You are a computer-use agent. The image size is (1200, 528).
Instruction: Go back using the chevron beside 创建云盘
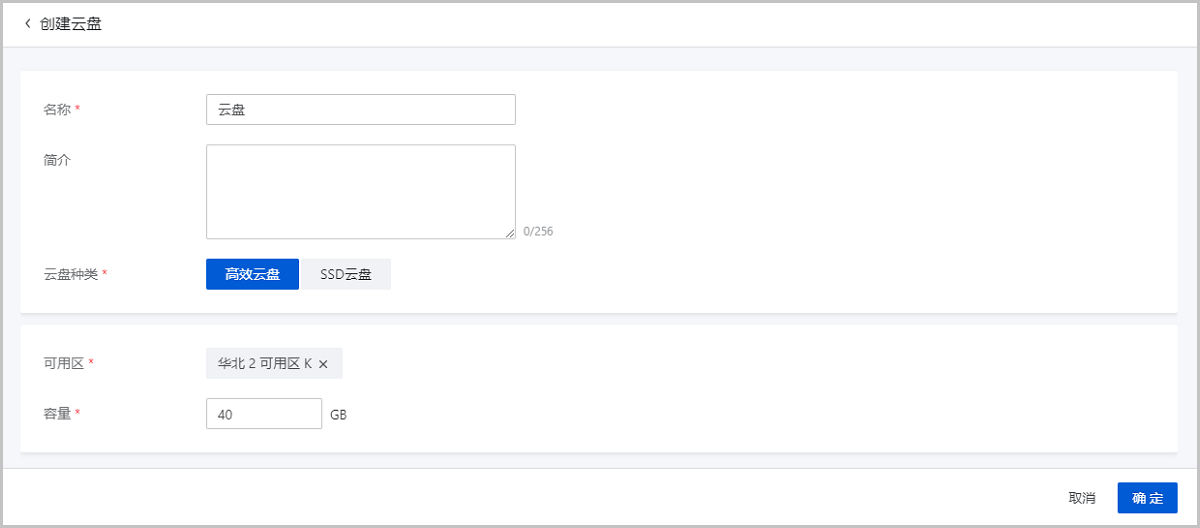click(28, 23)
